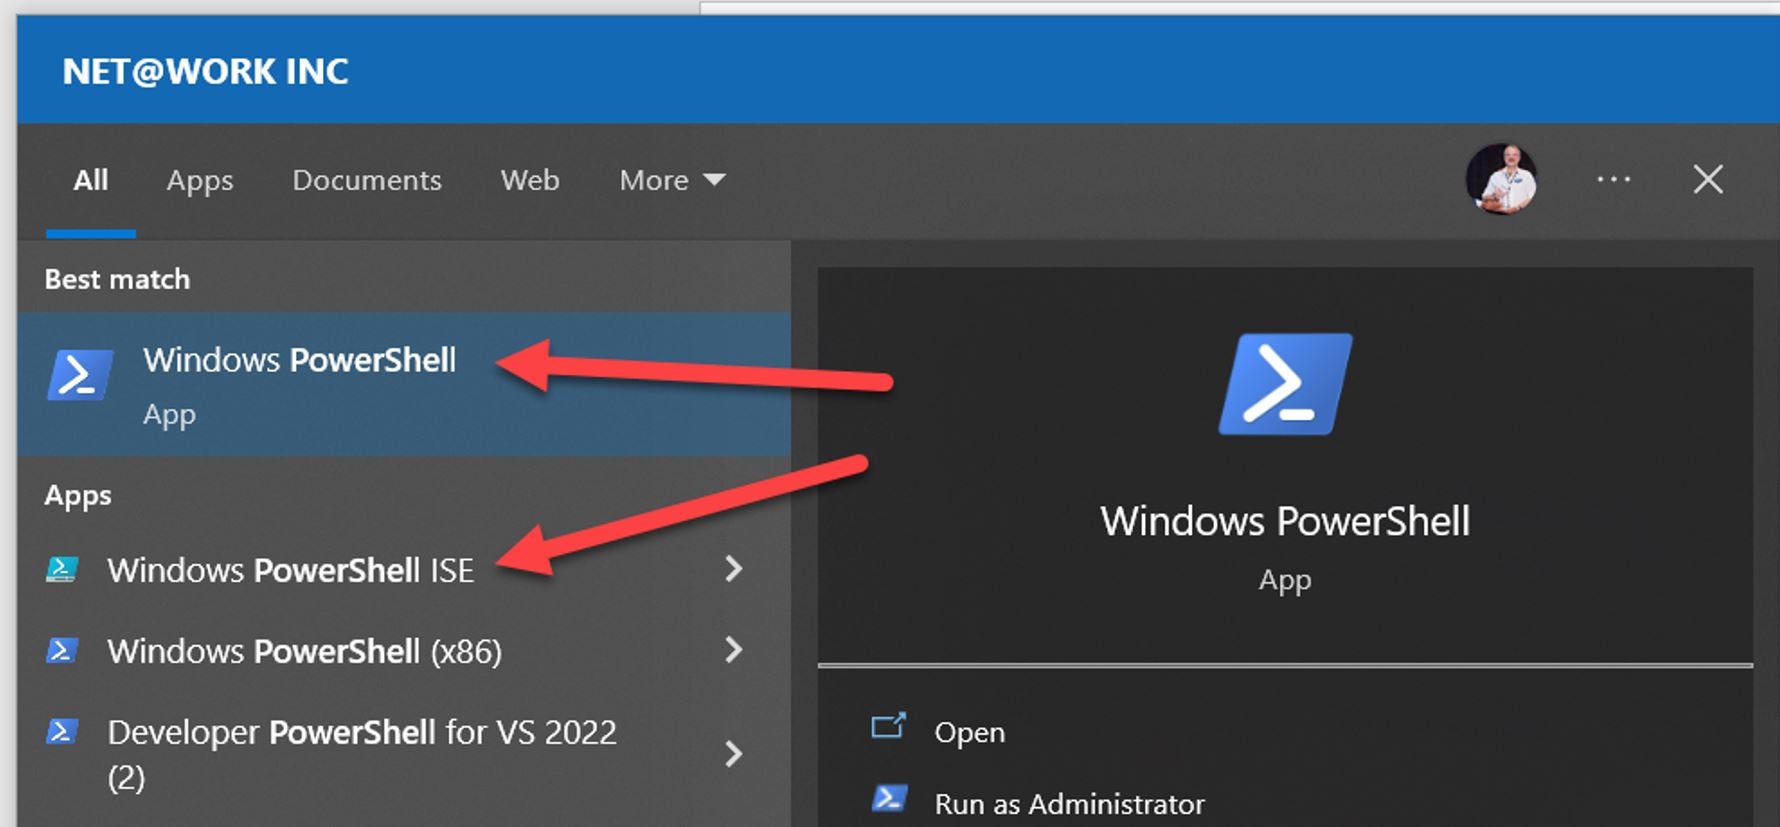Click the NET@WORK INC header text

click(x=205, y=71)
